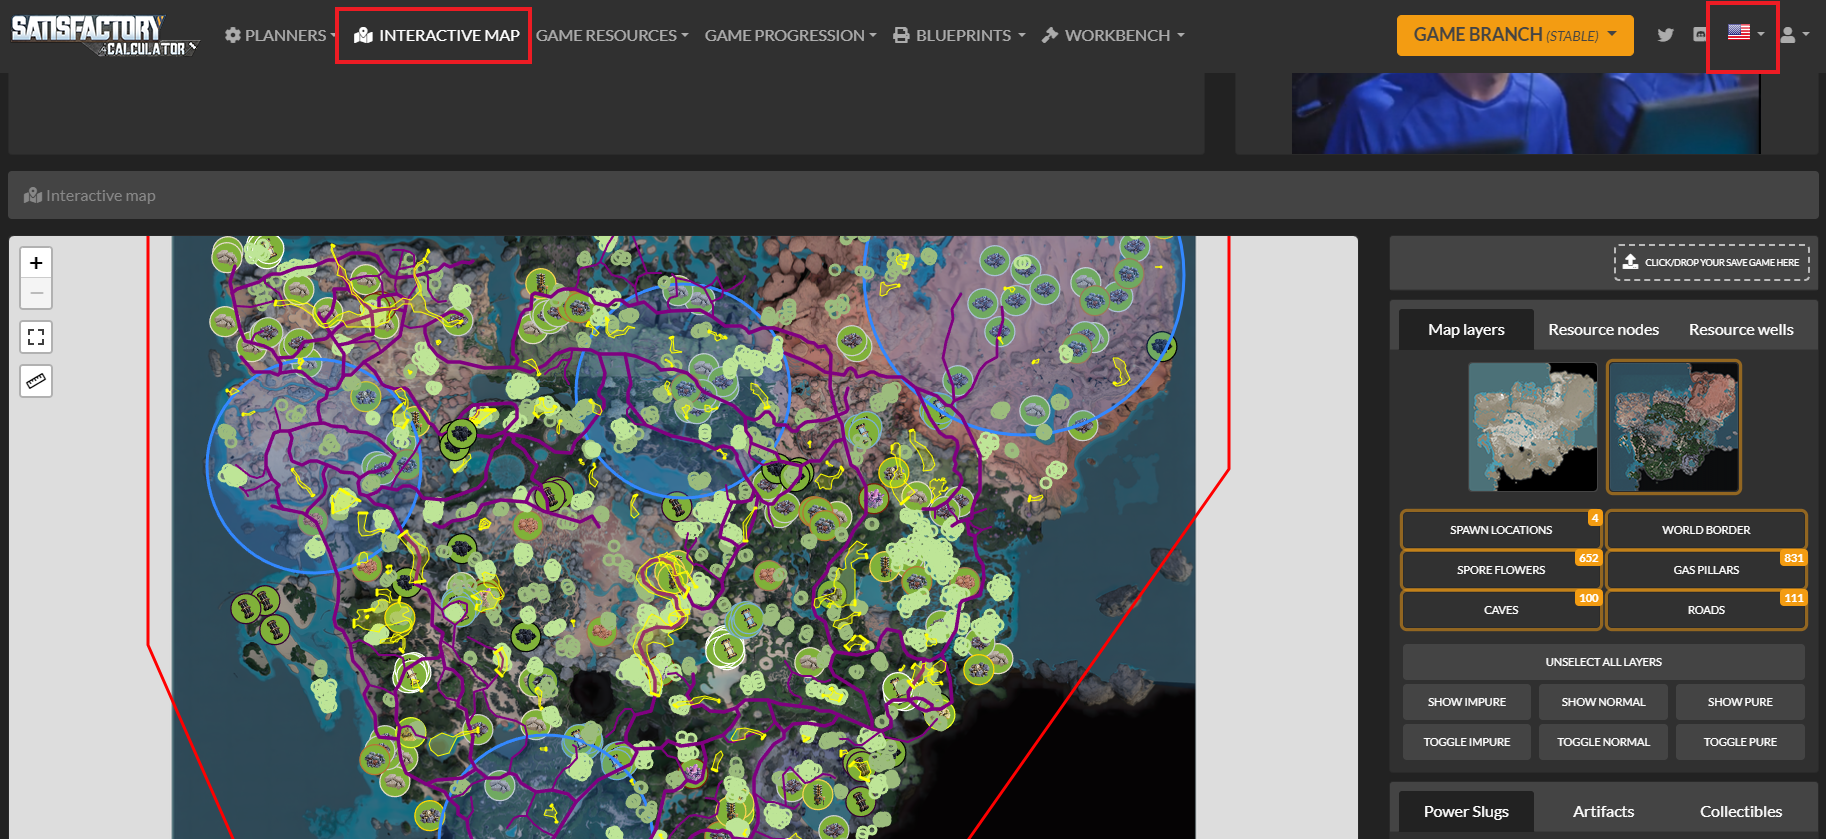Zoom in on the map
This screenshot has height=839, width=1826.
click(x=36, y=263)
